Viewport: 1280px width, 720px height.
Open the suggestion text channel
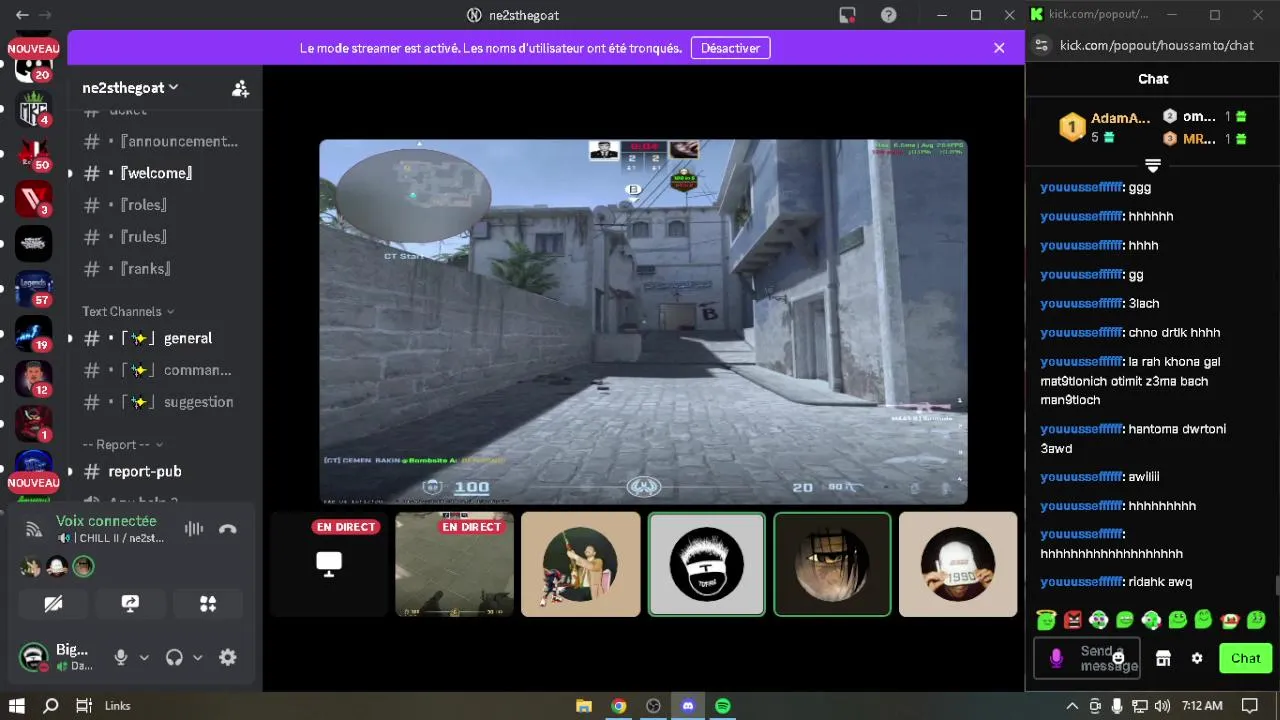click(x=160, y=402)
